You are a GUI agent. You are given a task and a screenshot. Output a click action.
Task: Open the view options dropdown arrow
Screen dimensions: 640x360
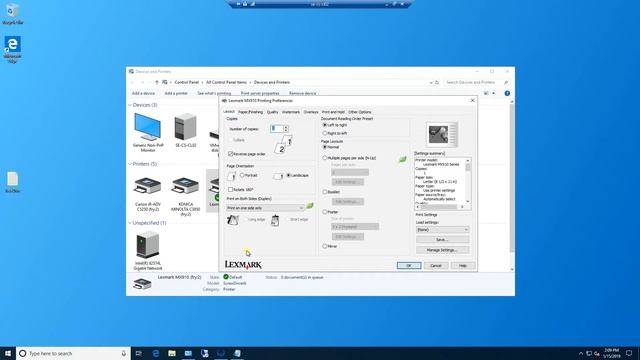click(x=493, y=93)
